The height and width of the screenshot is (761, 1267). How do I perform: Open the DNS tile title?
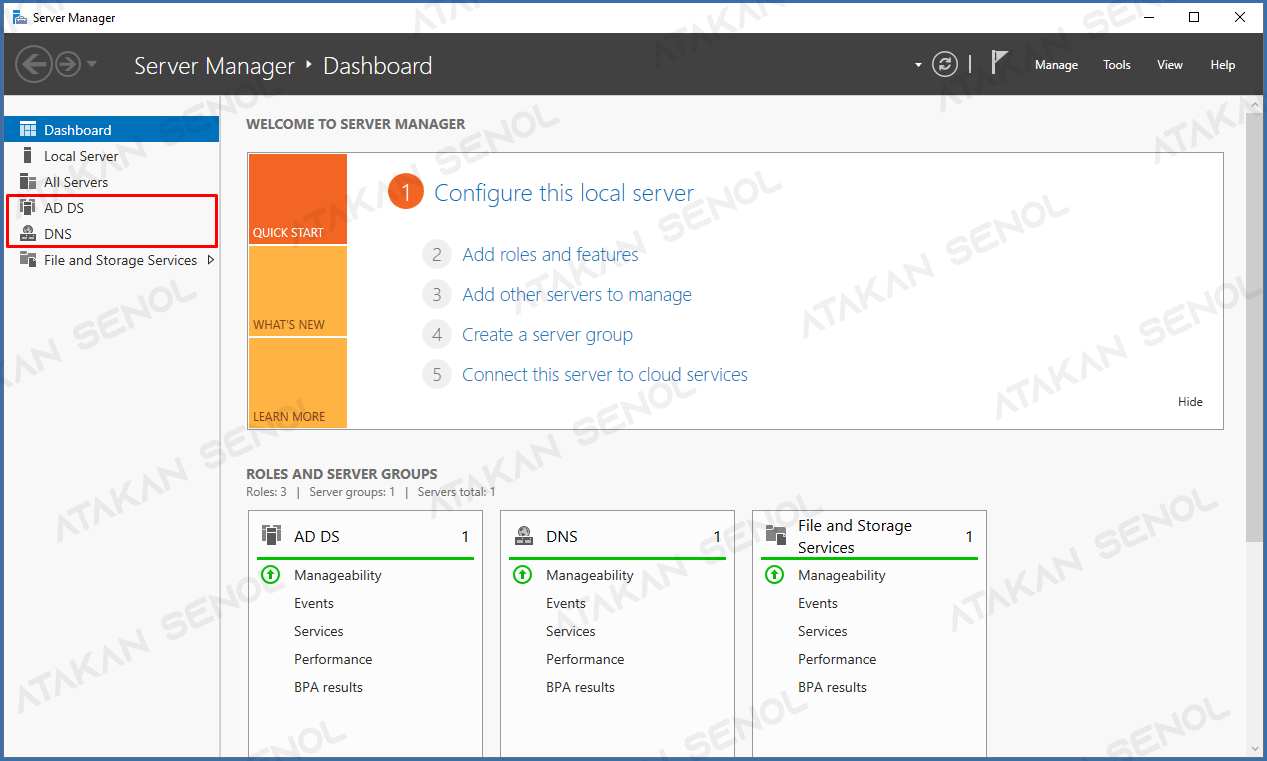click(x=562, y=537)
